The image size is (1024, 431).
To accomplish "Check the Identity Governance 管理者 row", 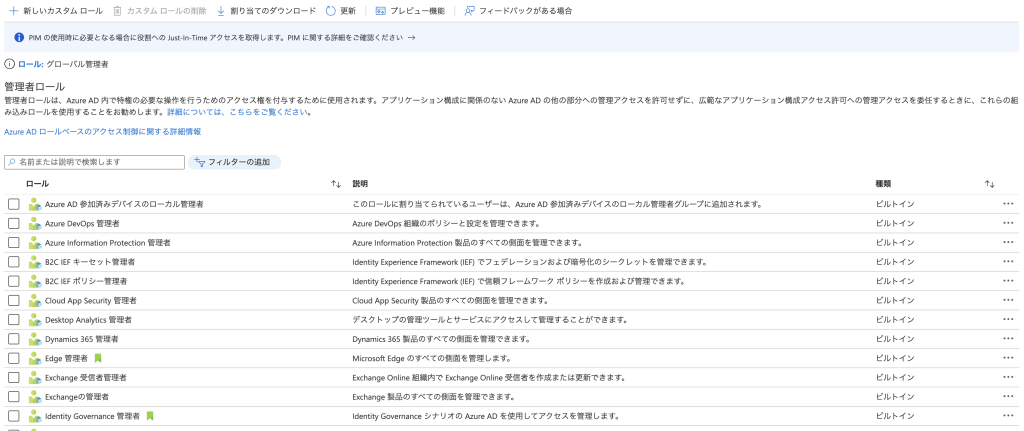I will coord(14,417).
